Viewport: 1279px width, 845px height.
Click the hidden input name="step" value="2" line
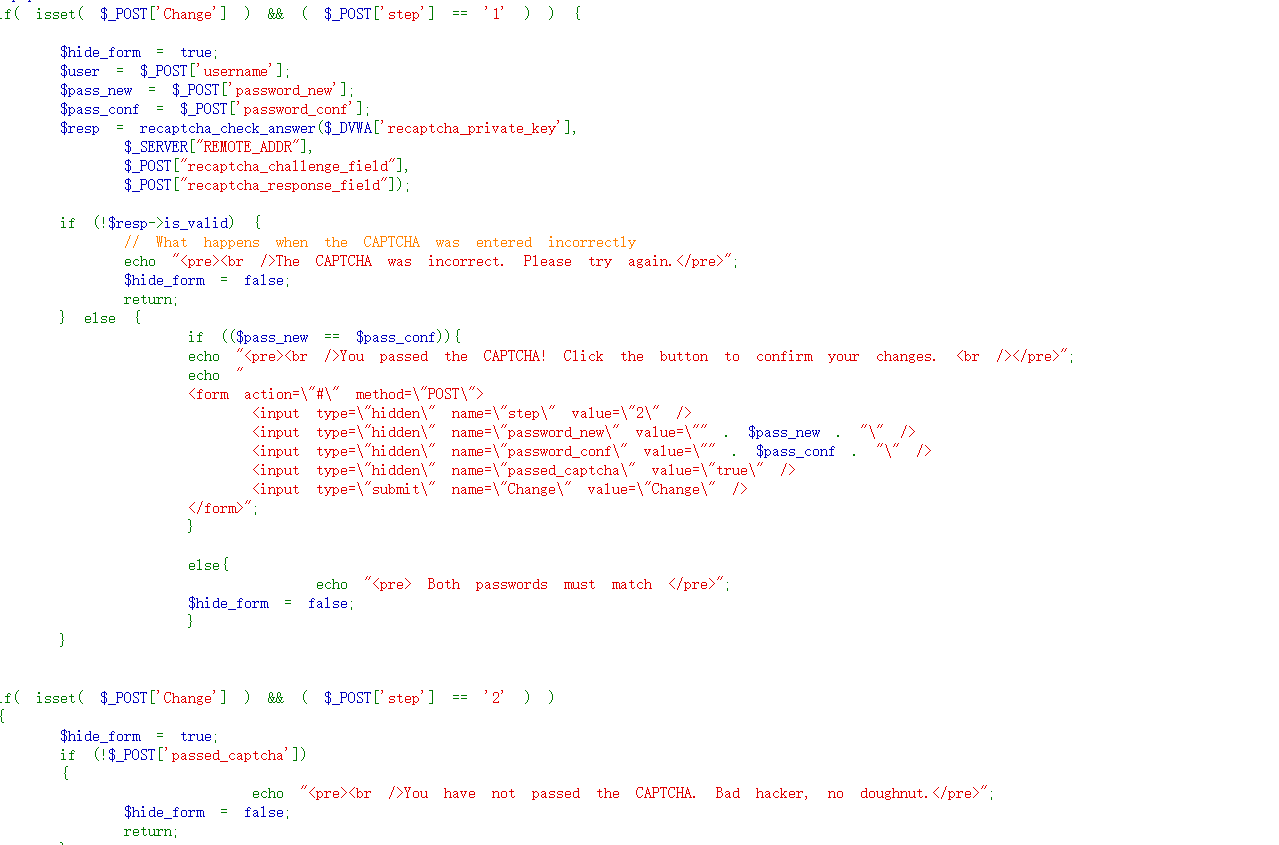[472, 413]
